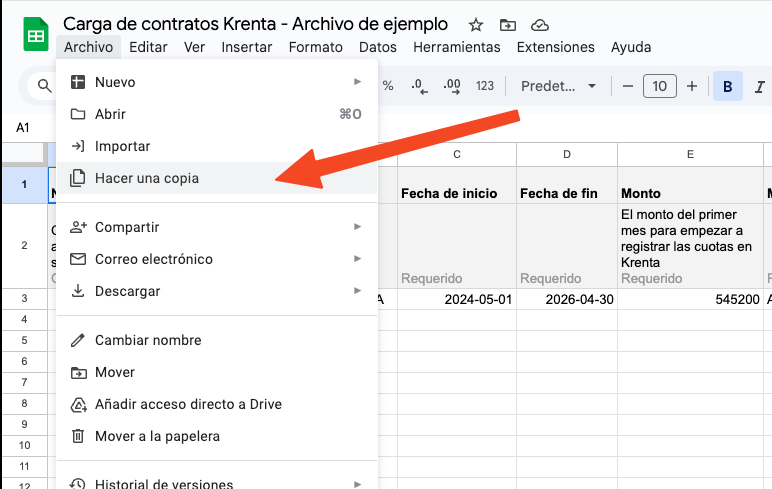Viewport: 772px width, 489px height.
Task: Open the Ayuda menu
Action: point(631,47)
